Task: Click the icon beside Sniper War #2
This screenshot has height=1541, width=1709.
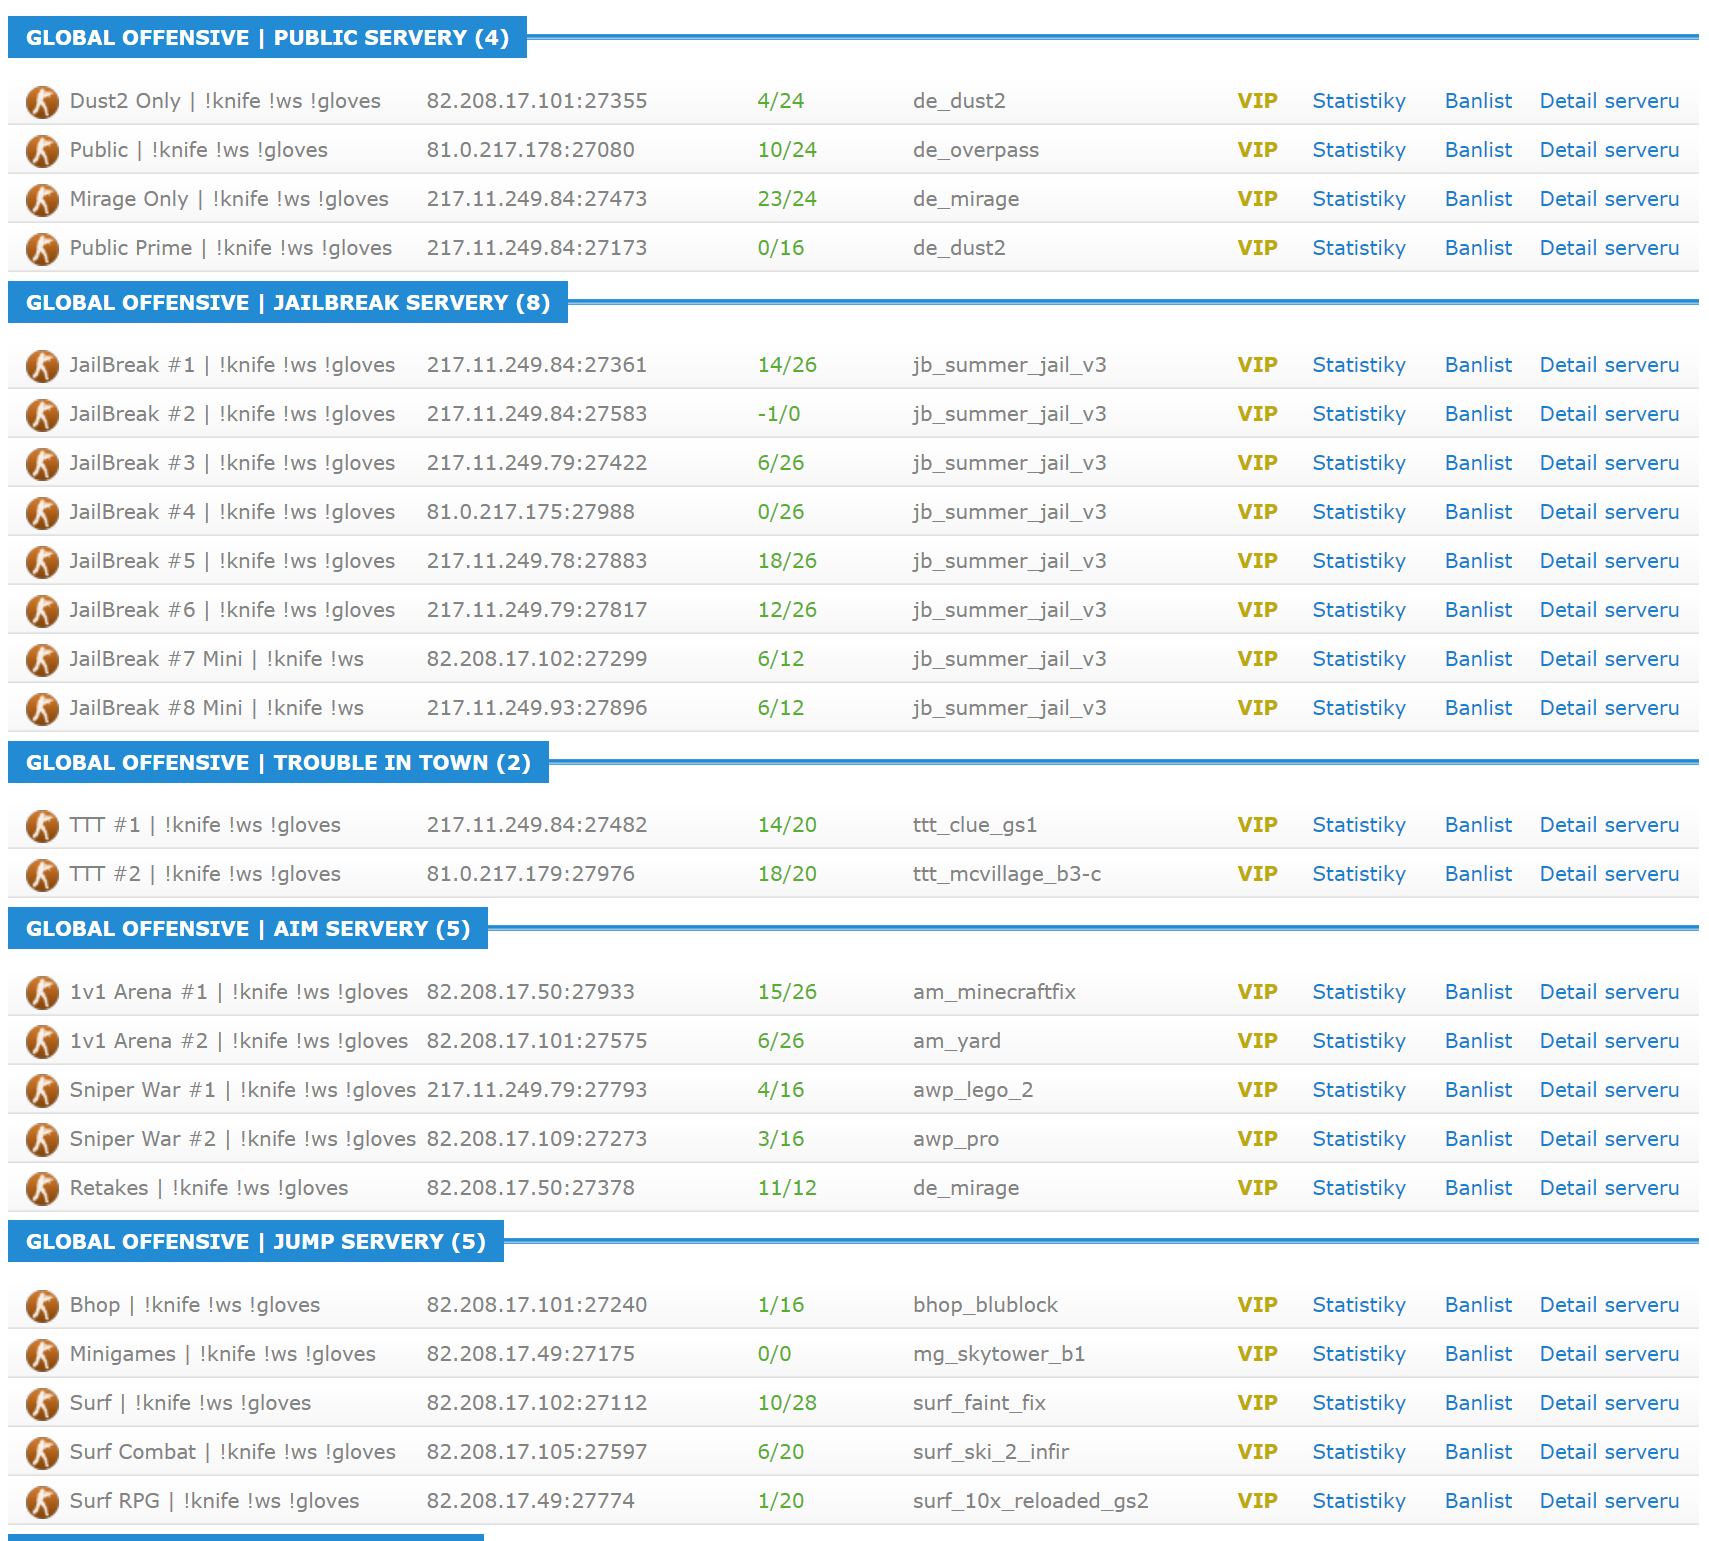Action: [42, 1140]
